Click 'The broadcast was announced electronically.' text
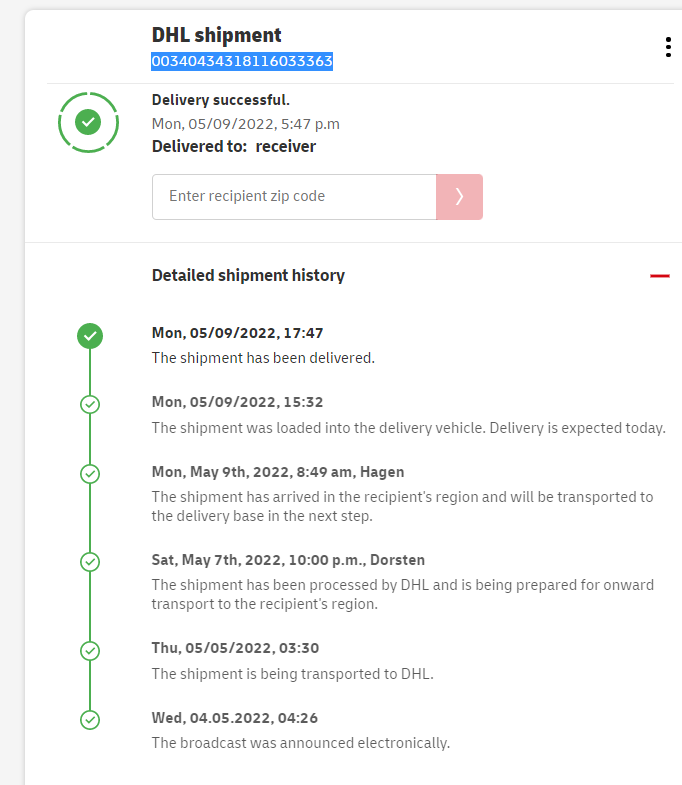682x785 pixels. 300,743
